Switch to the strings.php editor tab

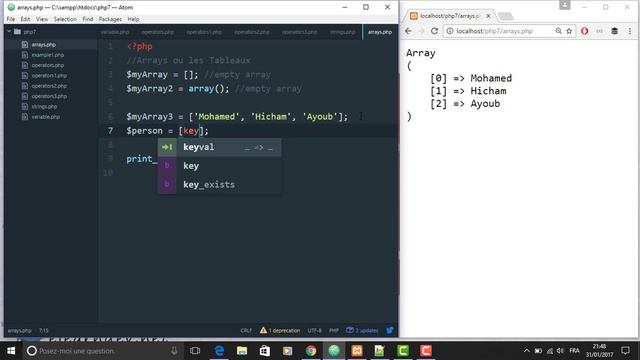pos(342,32)
